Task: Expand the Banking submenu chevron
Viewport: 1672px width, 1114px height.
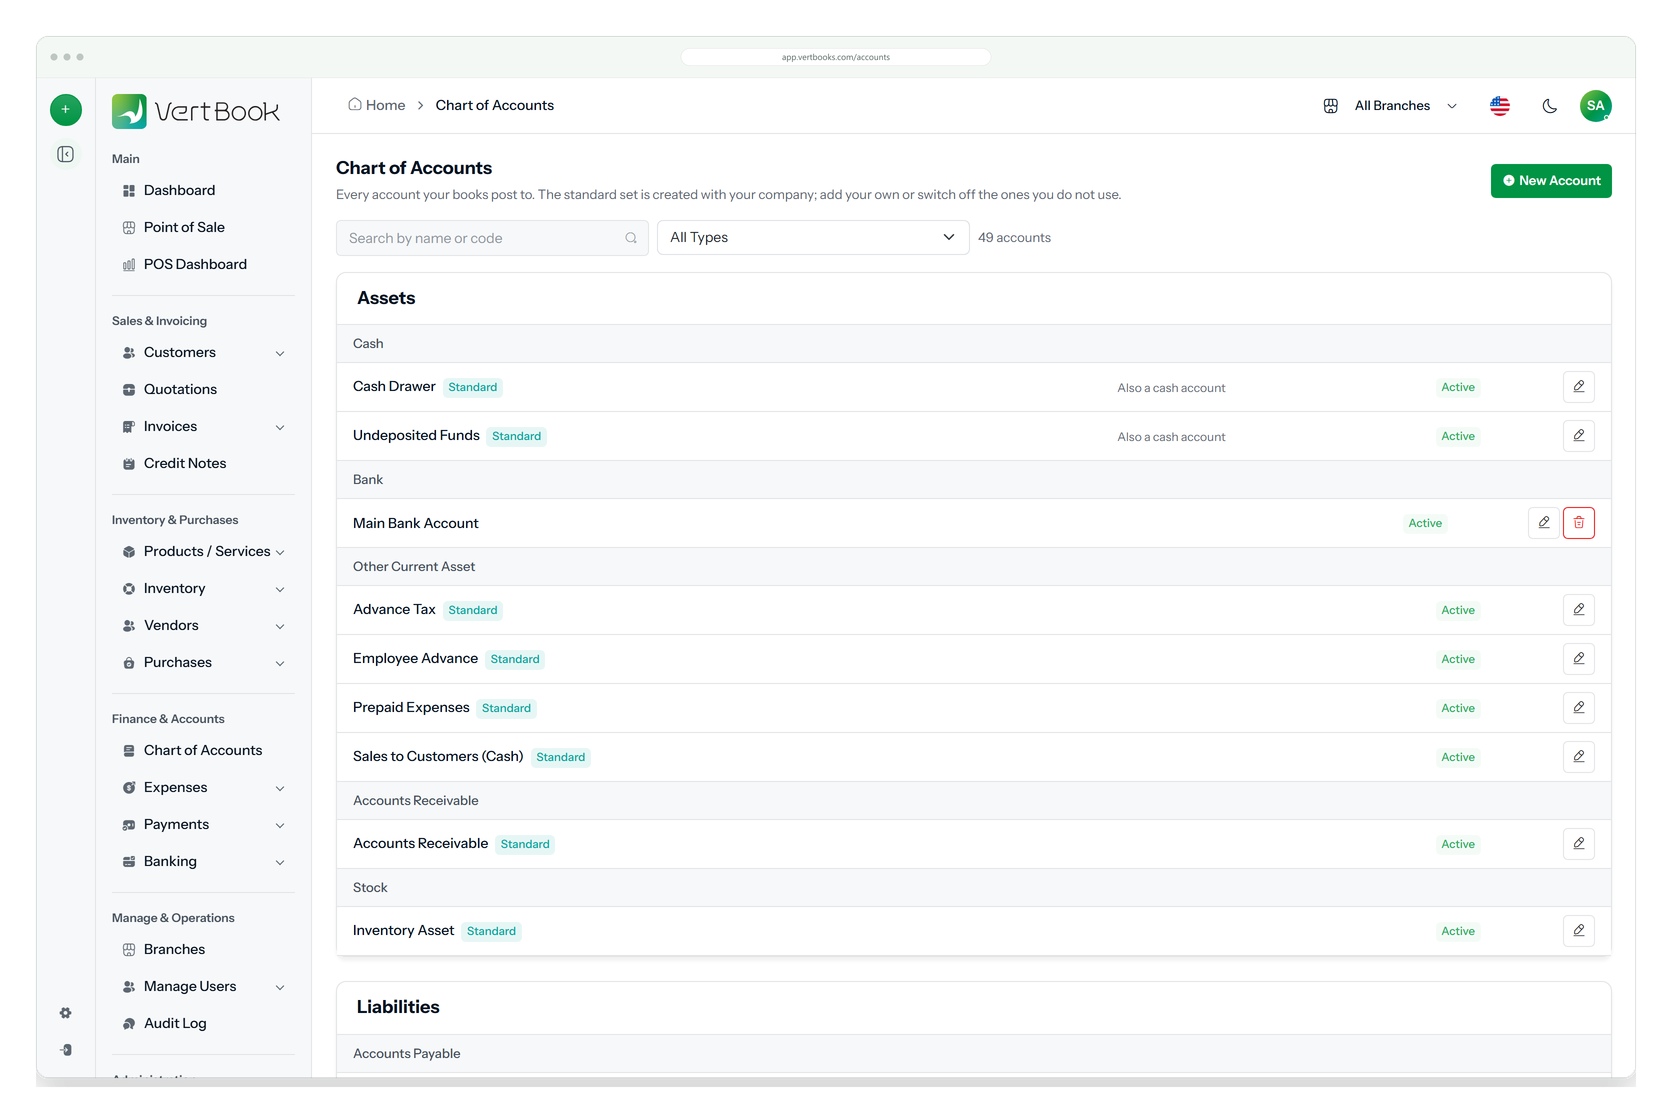Action: pos(280,862)
